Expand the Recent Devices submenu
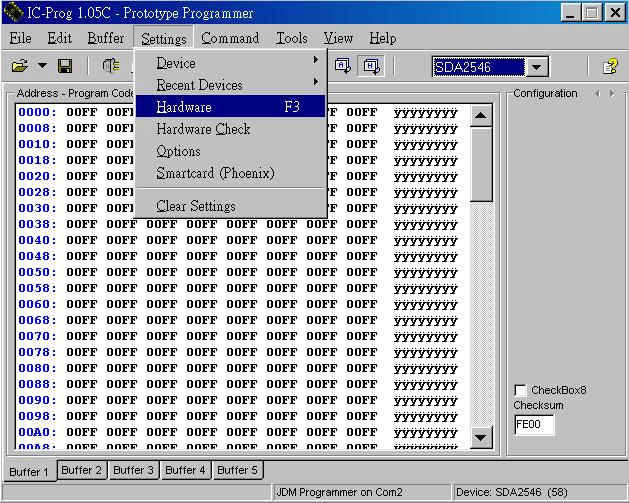The image size is (629, 503). point(230,85)
